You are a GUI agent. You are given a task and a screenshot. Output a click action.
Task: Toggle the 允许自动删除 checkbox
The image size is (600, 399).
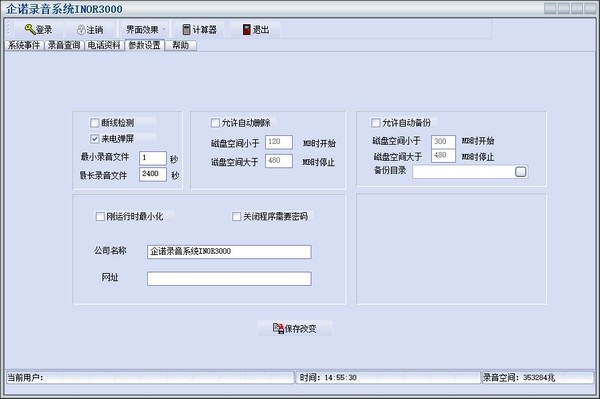pos(215,123)
